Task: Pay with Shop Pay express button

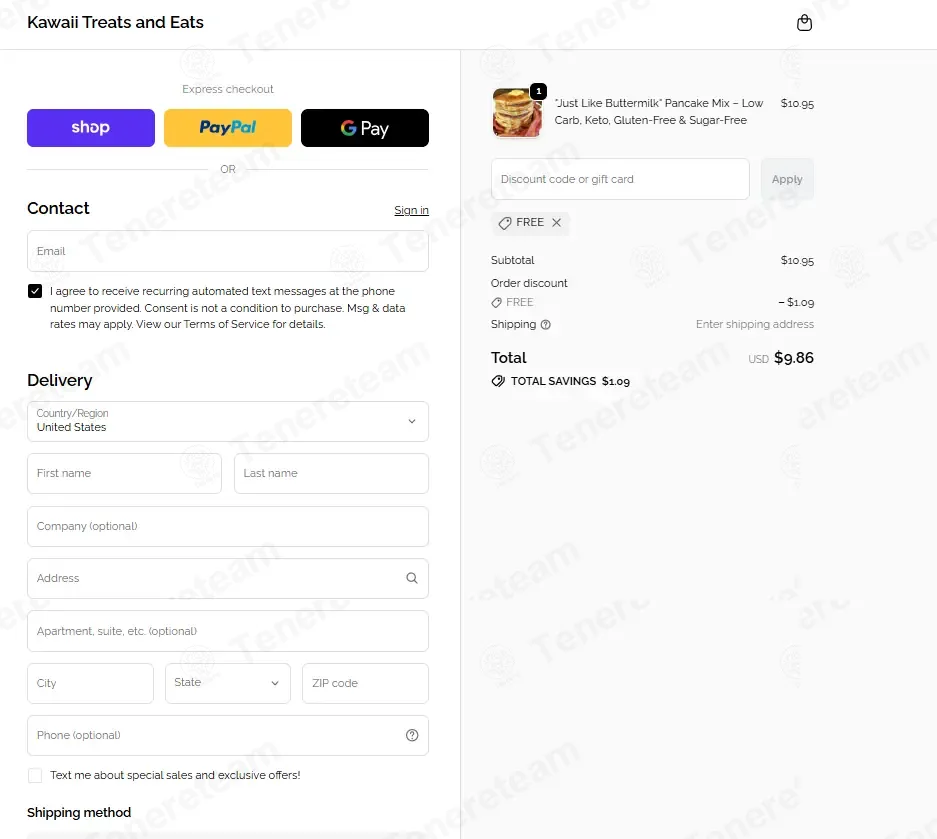Action: [91, 128]
